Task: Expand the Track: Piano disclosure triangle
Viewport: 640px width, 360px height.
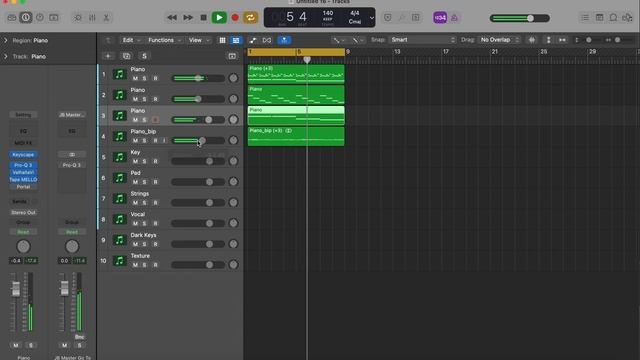Action: click(6, 56)
